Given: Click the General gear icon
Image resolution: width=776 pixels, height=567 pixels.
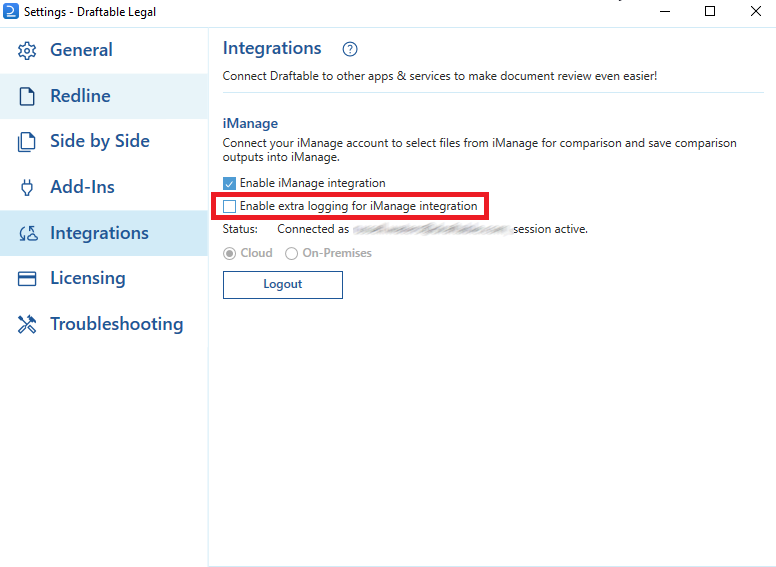Looking at the screenshot, I should (x=27, y=50).
